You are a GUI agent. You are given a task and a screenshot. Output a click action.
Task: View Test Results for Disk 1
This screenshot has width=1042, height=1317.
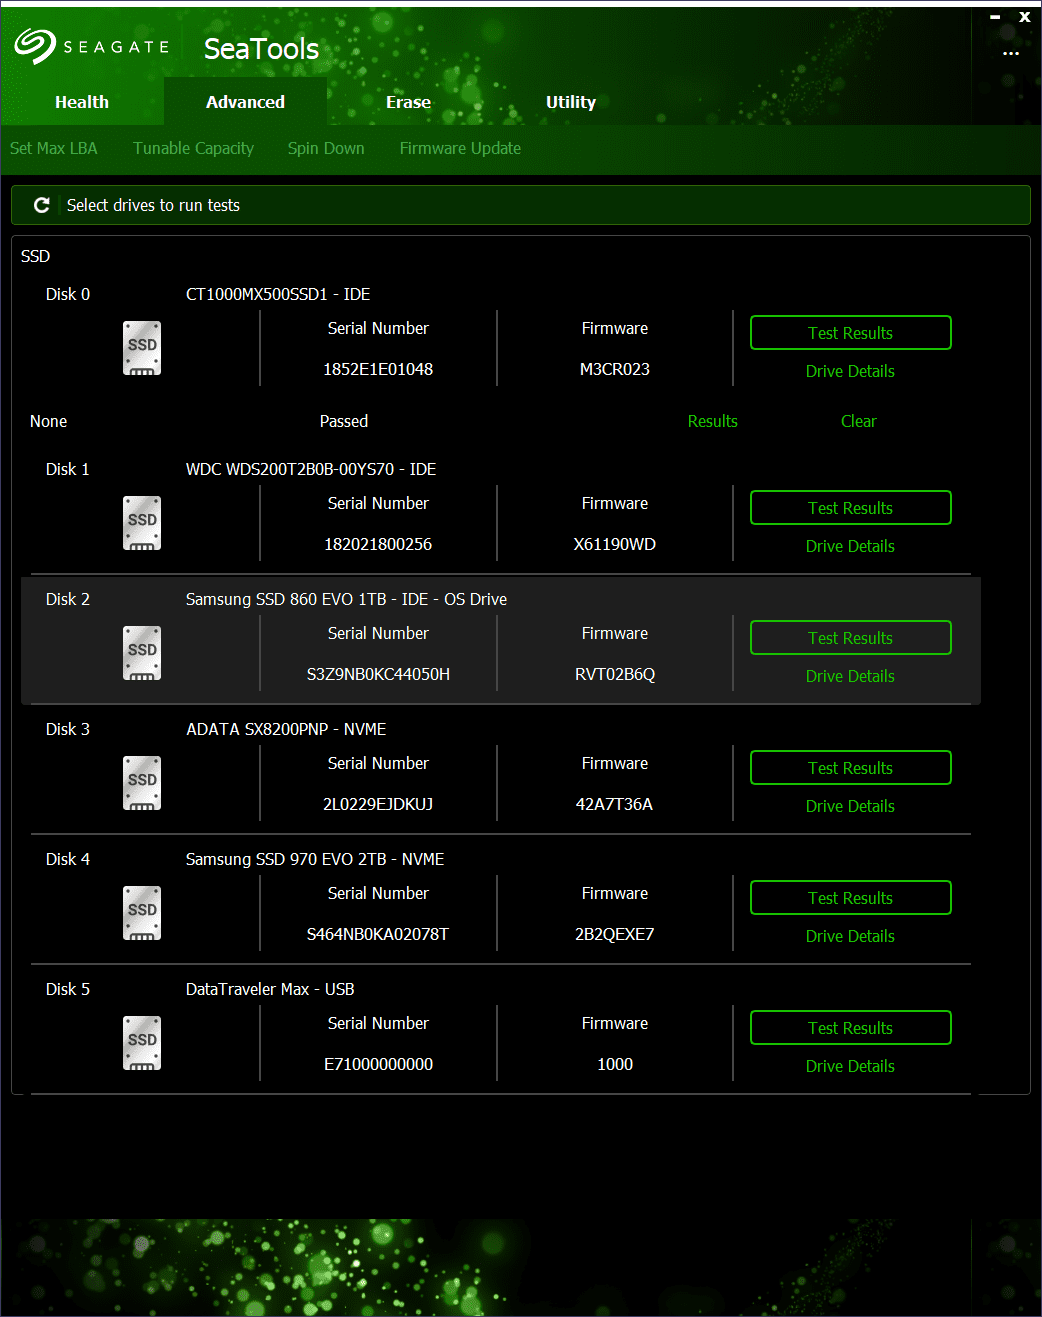851,508
